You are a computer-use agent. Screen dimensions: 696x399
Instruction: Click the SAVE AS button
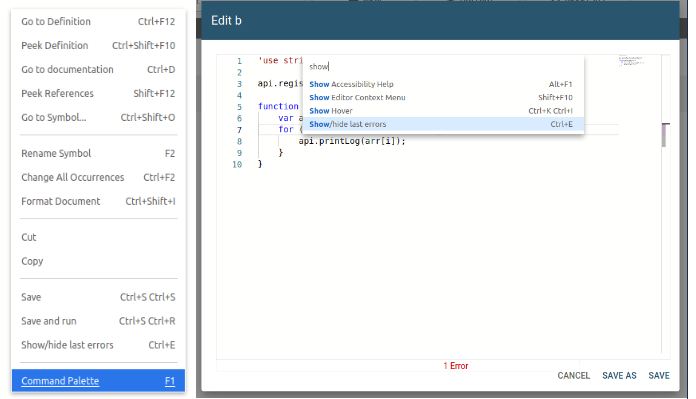(x=619, y=375)
